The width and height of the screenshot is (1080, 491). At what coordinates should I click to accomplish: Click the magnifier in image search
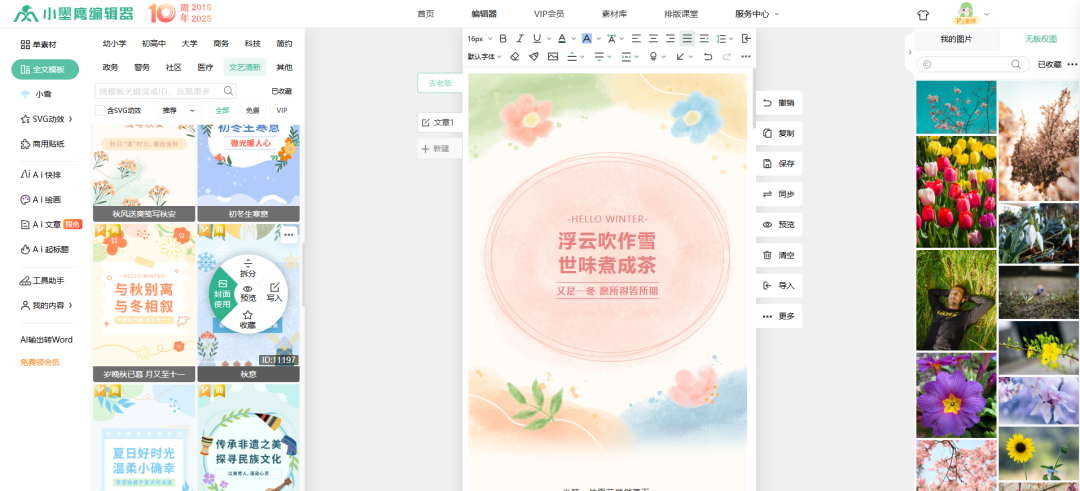coord(1016,64)
